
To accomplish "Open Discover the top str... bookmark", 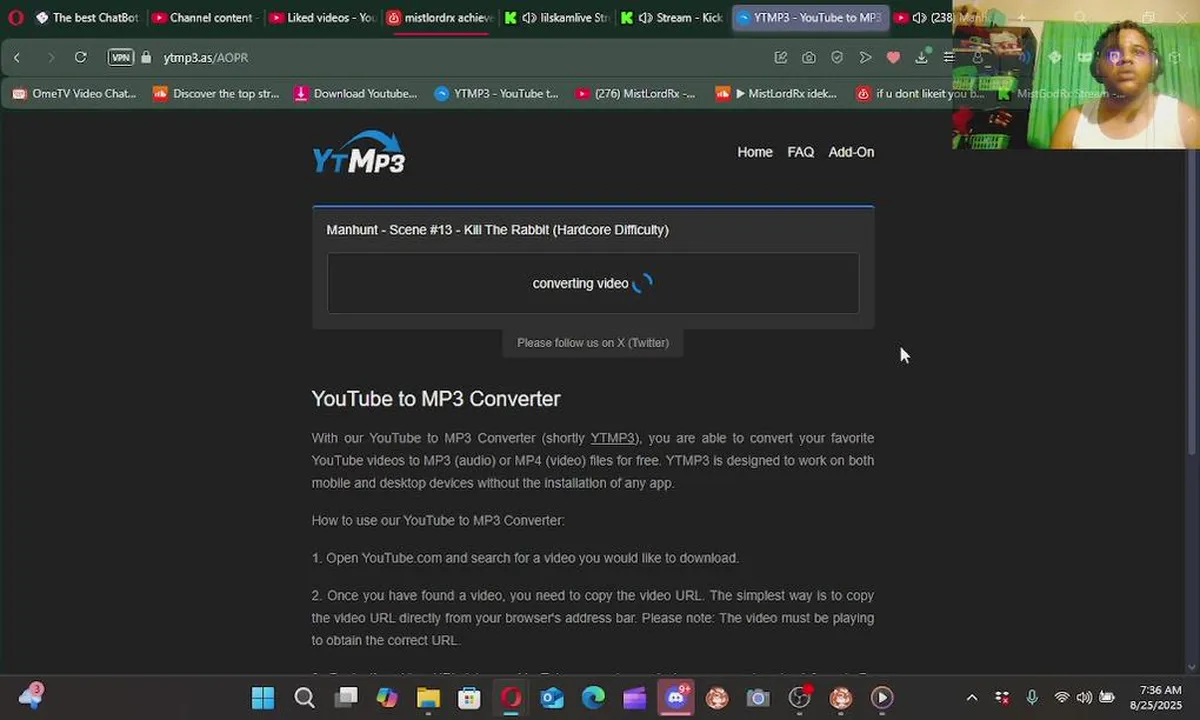I will pos(216,94).
